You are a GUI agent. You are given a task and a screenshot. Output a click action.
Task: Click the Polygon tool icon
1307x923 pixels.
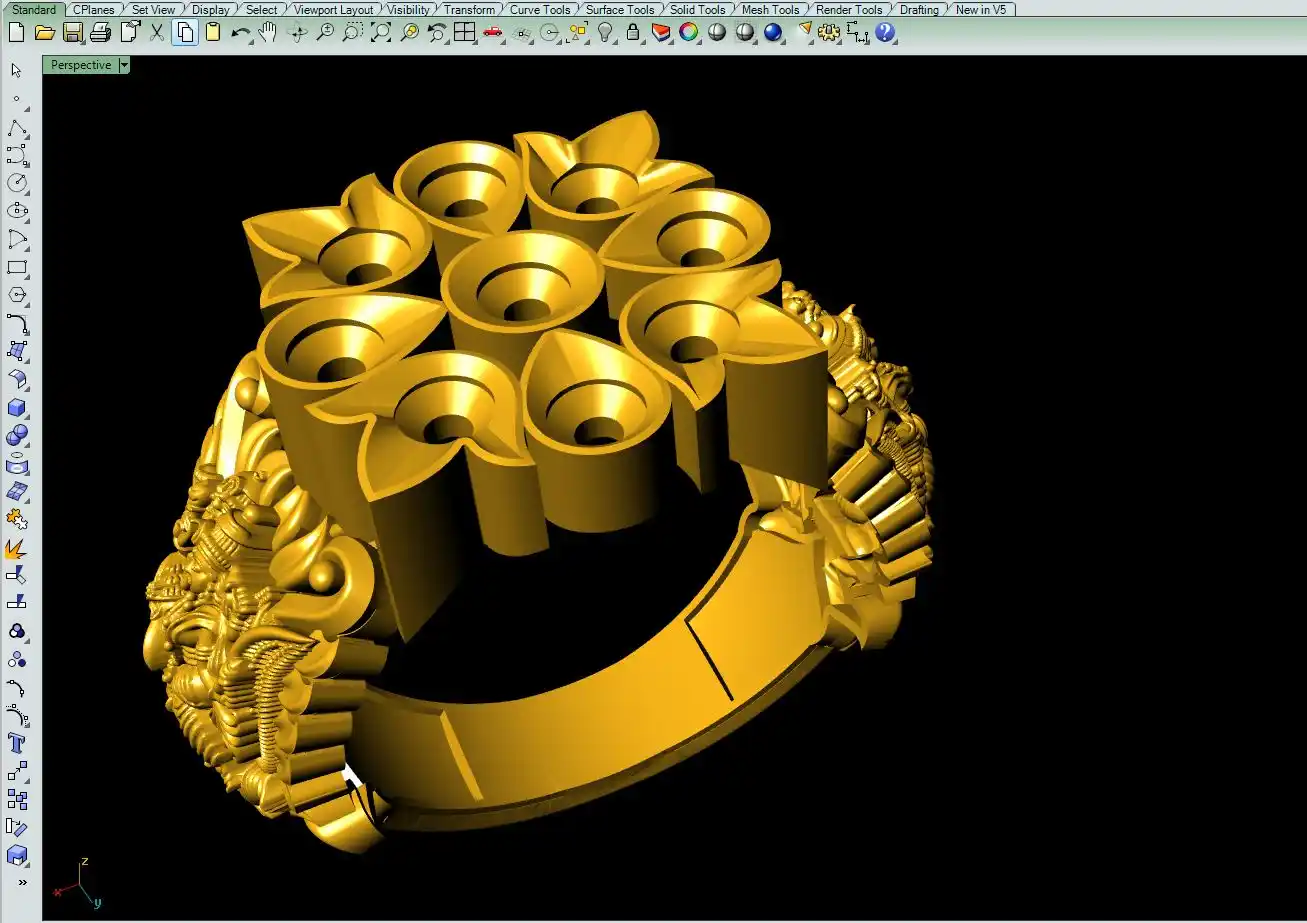point(17,295)
